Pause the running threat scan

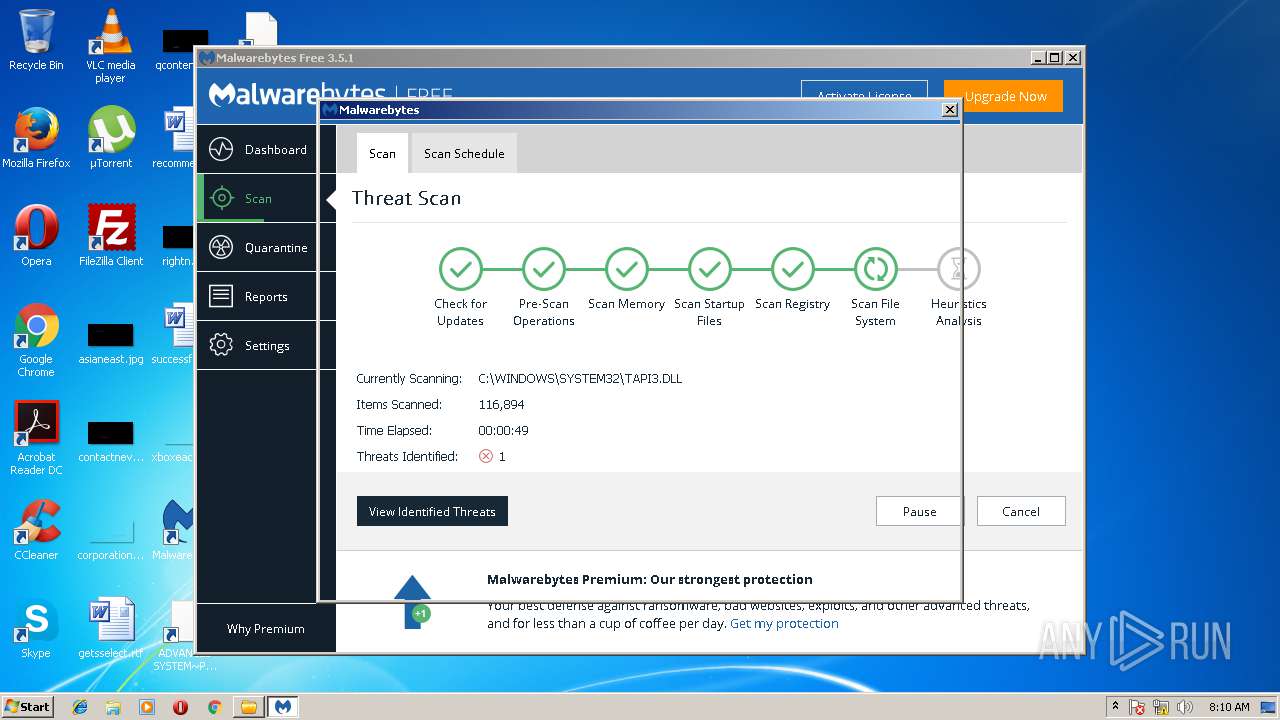[x=919, y=511]
